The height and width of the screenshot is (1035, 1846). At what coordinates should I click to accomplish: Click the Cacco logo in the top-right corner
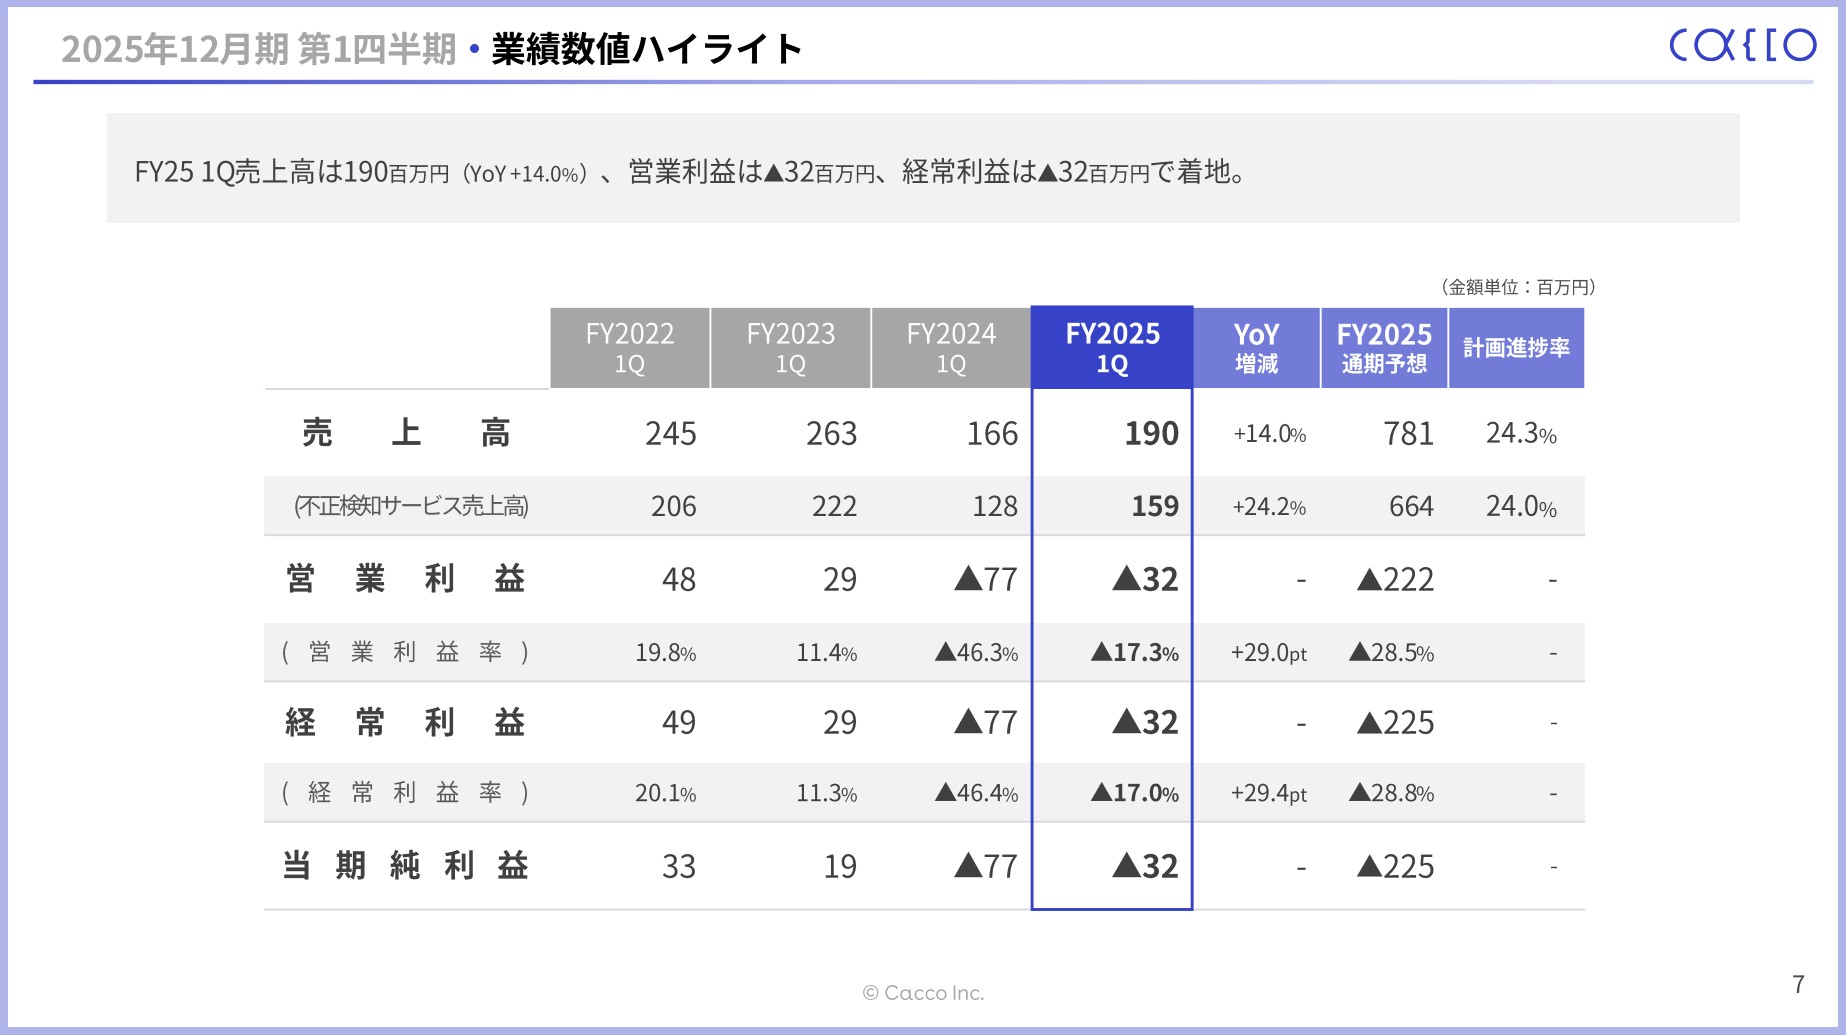(1740, 44)
